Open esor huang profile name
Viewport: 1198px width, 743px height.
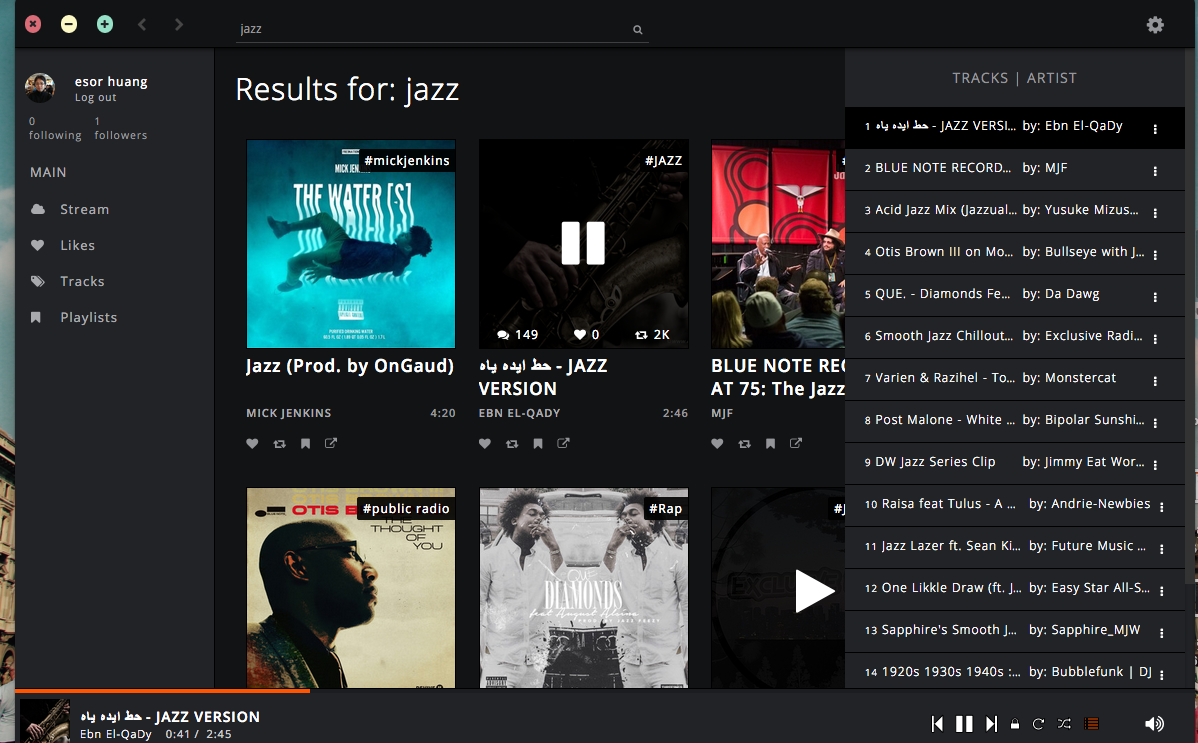tap(111, 81)
